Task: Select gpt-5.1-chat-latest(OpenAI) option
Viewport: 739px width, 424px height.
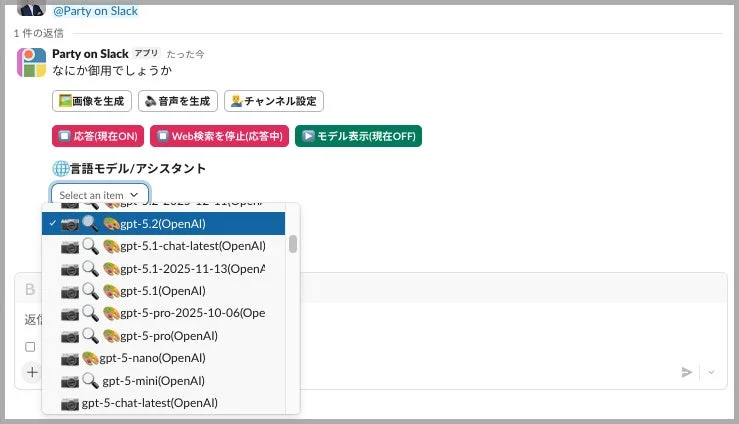Action: tap(164, 246)
